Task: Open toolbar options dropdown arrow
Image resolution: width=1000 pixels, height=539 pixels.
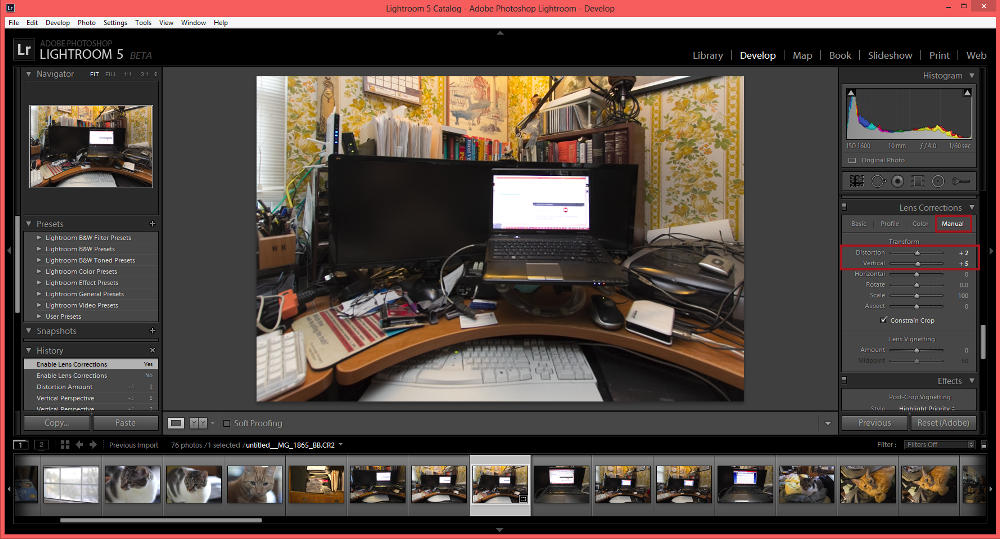Action: (x=828, y=424)
